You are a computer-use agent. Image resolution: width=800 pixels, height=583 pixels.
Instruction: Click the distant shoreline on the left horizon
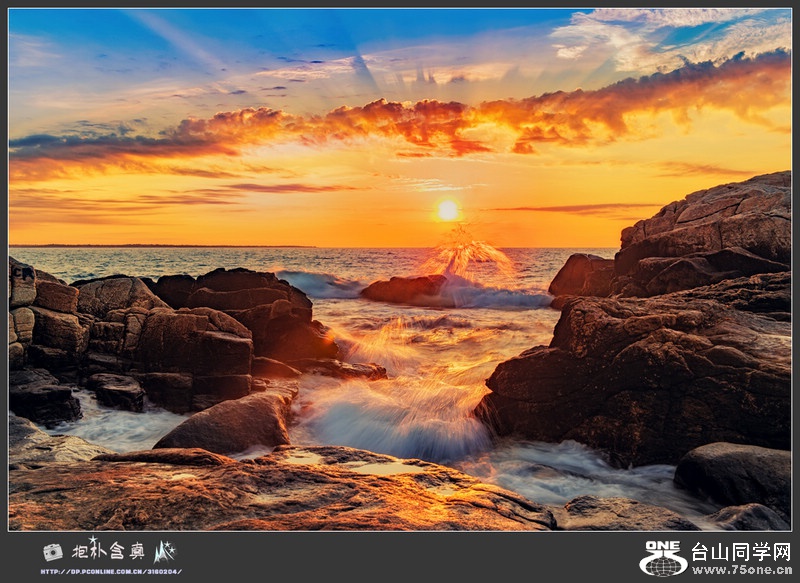point(150,245)
